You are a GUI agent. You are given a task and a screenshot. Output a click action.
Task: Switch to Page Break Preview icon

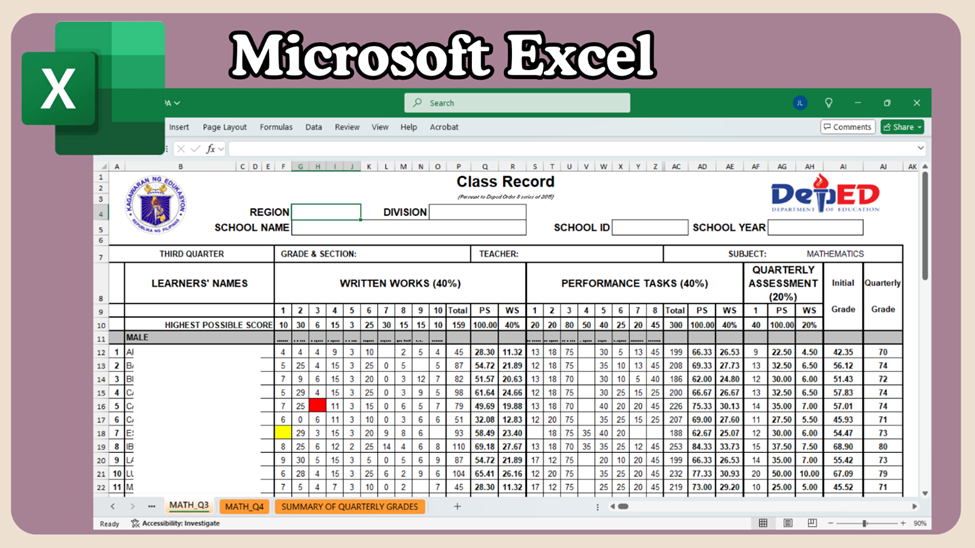812,523
